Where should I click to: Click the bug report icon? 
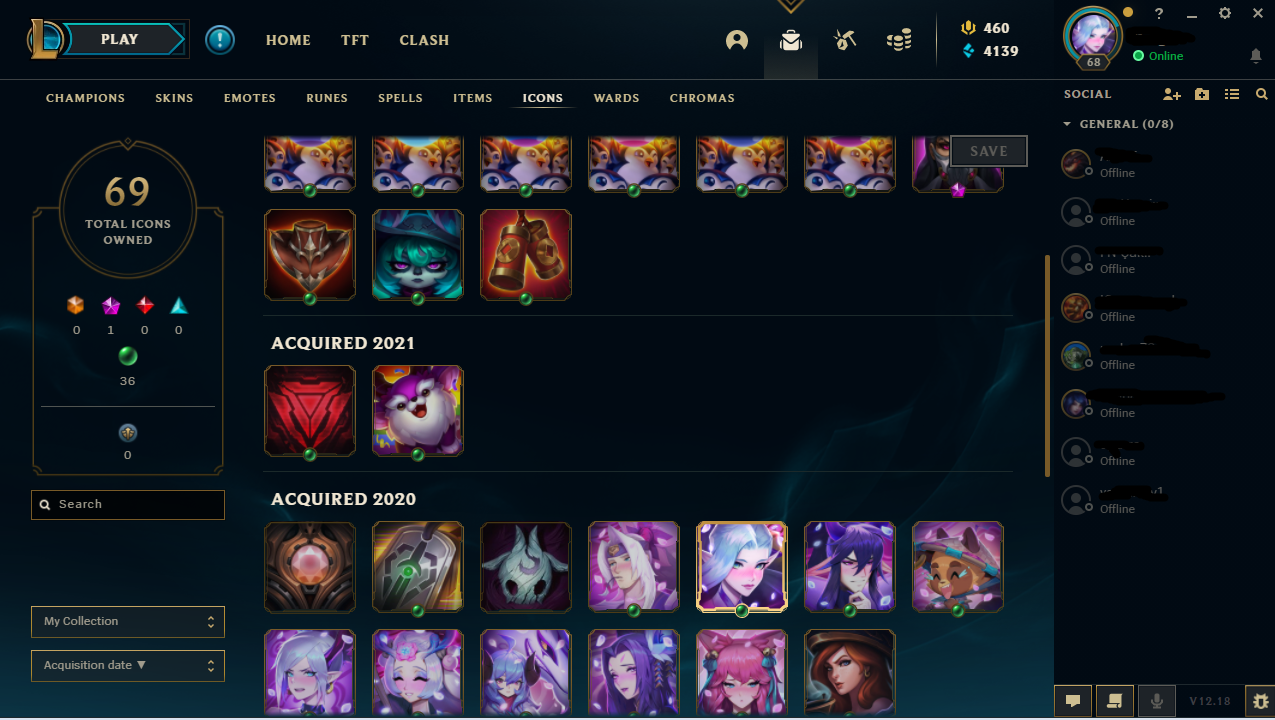coord(1259,701)
